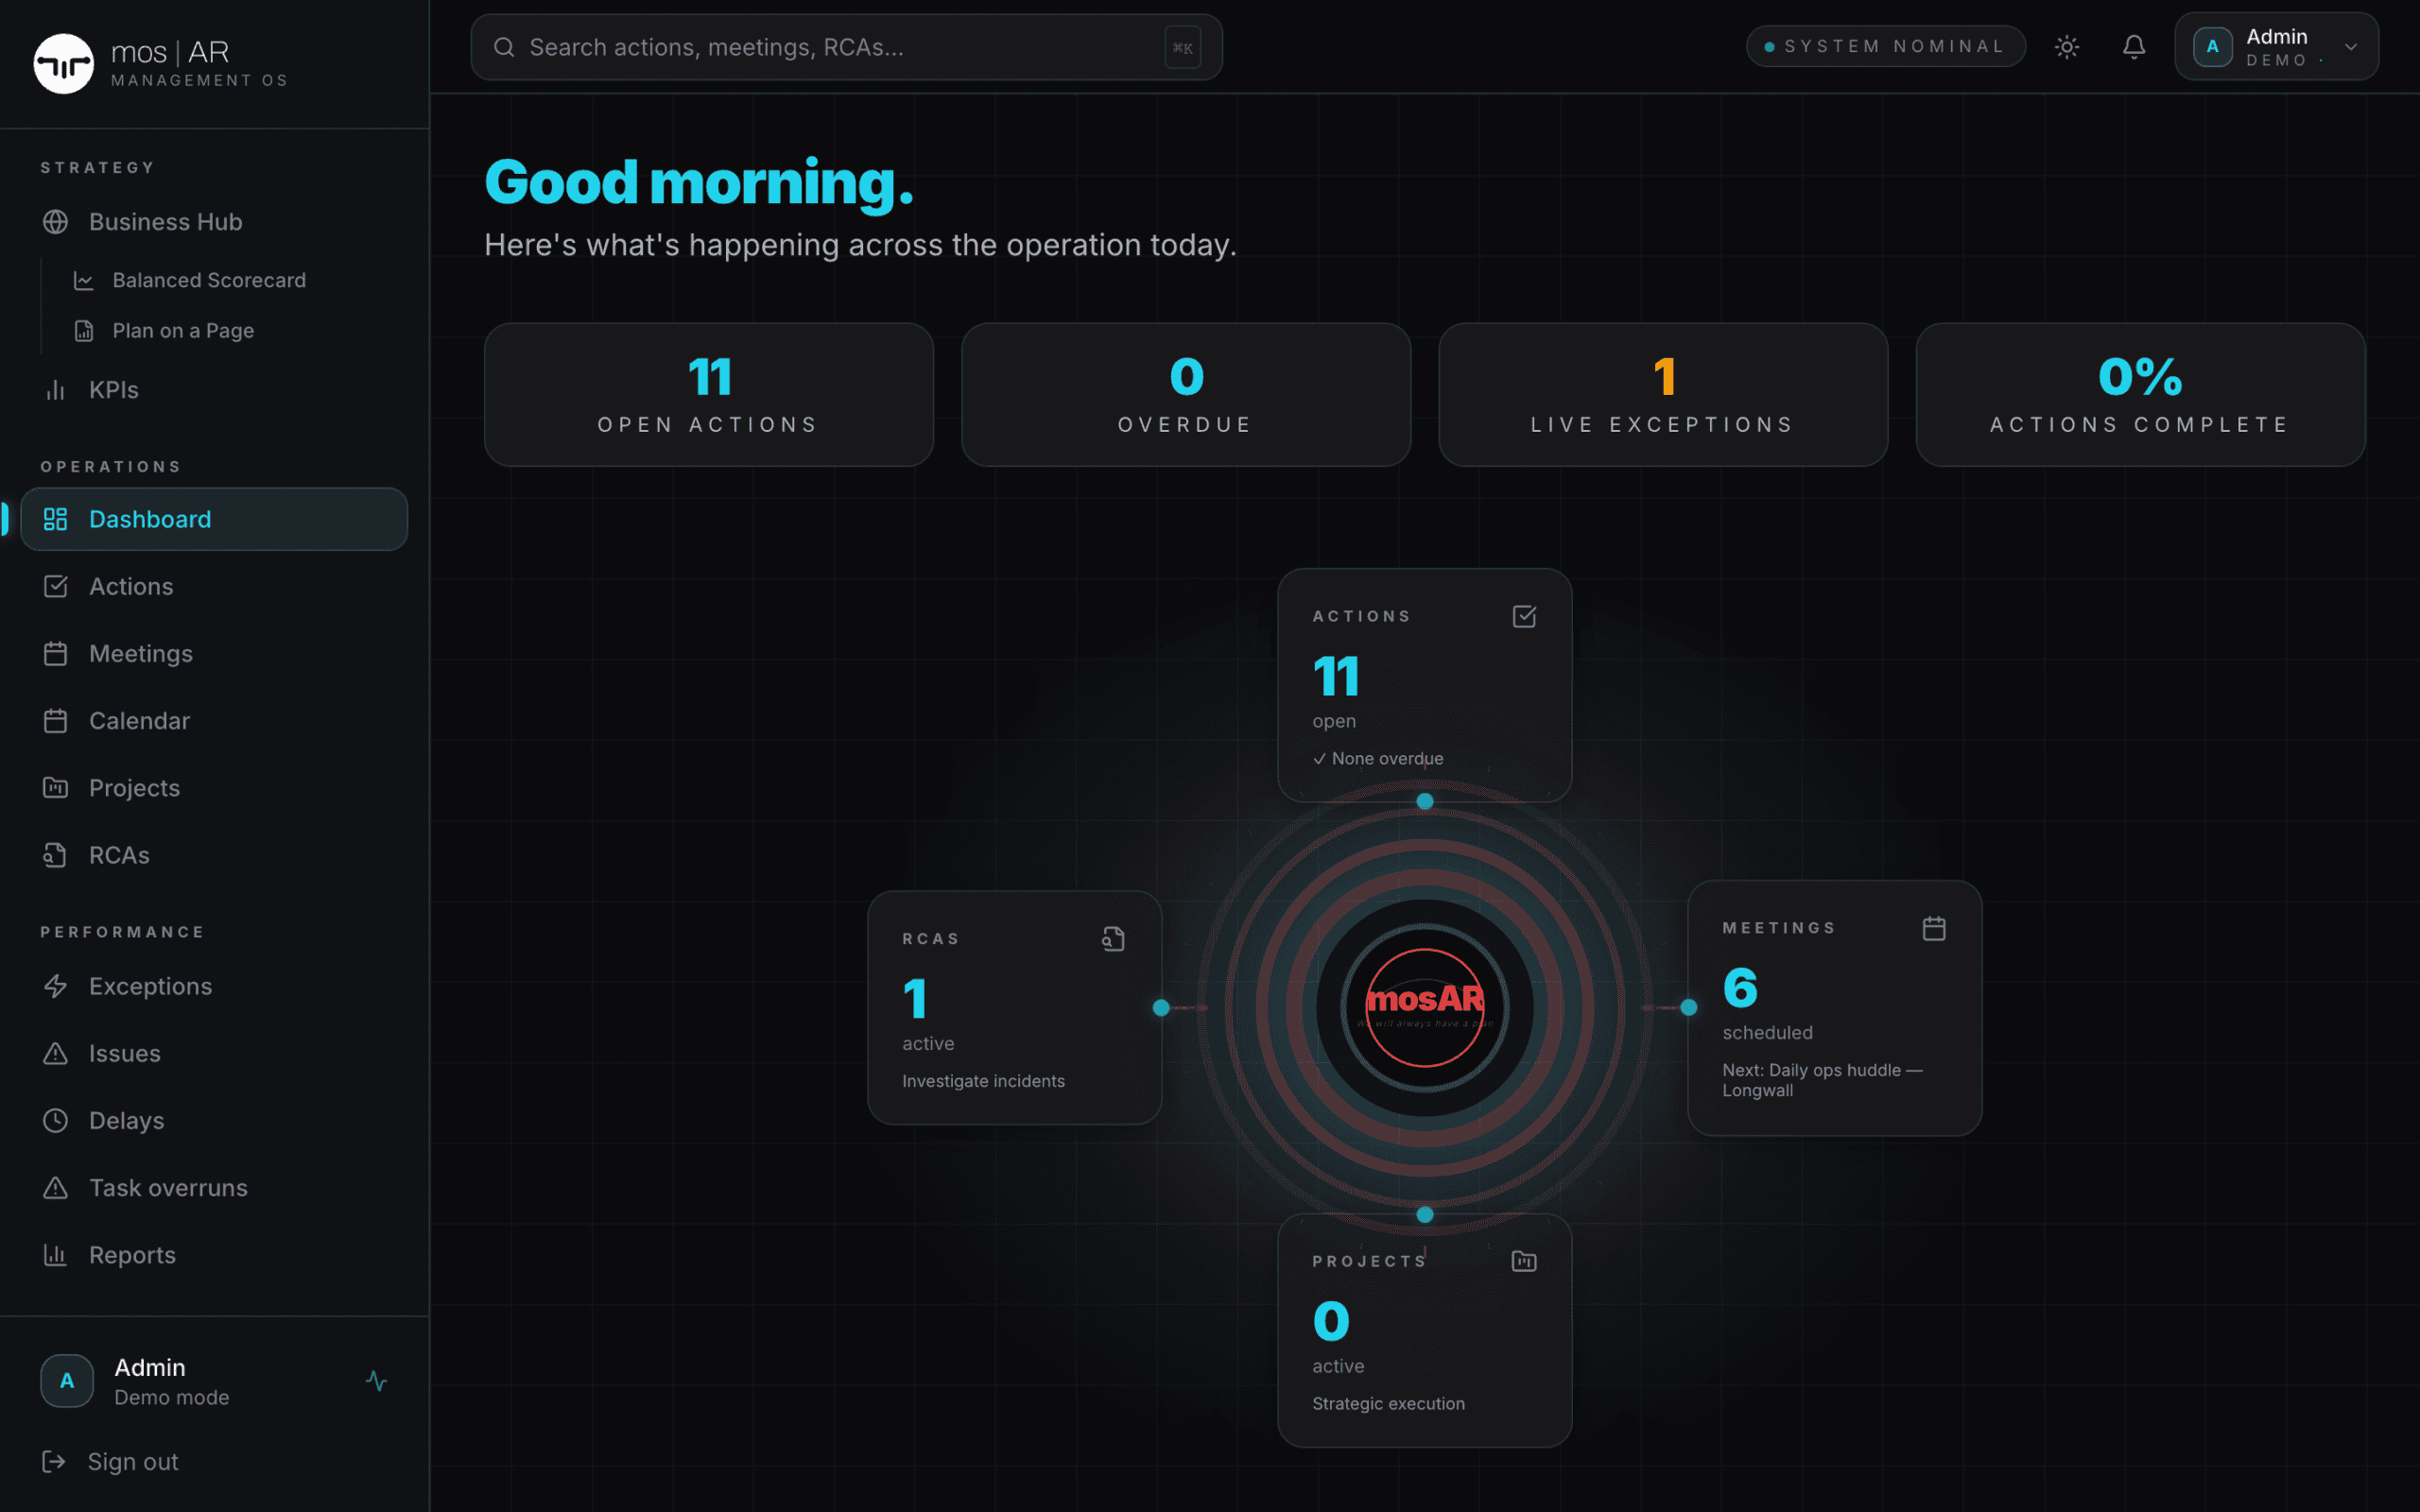Click the mosAR logo in the sidebar header
This screenshot has width=2420, height=1512.
tap(64, 63)
